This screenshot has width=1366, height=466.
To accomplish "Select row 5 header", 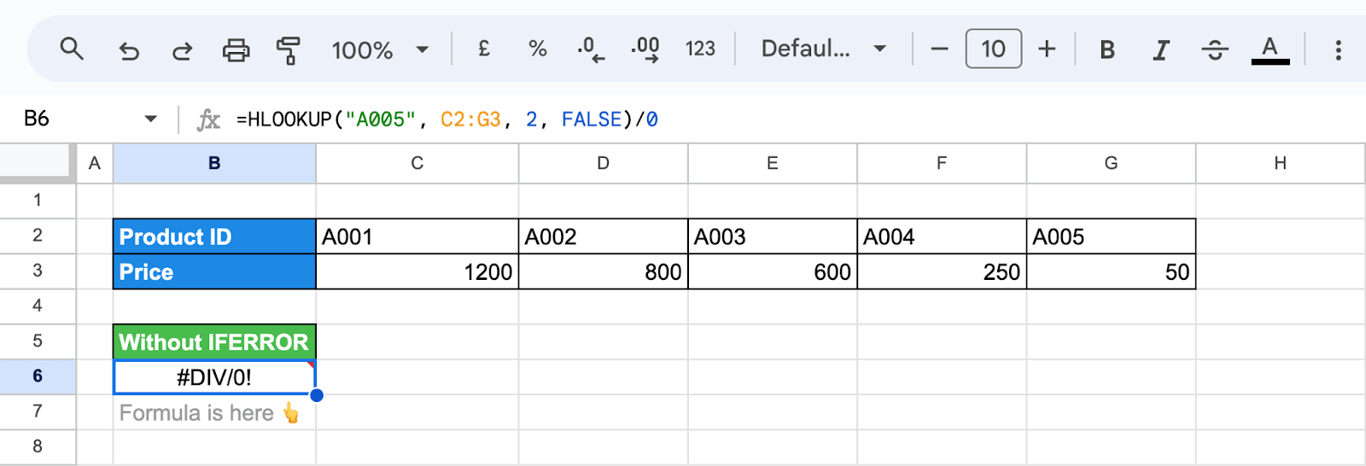I will tap(38, 341).
